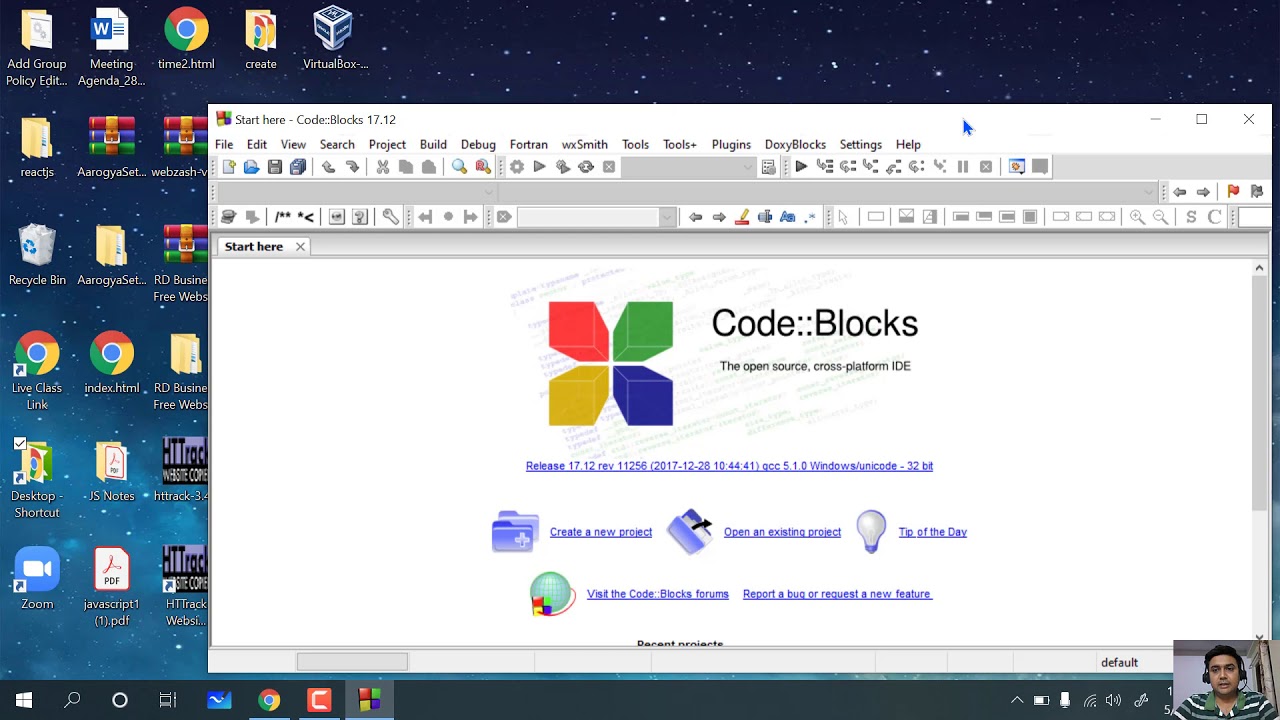This screenshot has height=720, width=1280.
Task: Click the Various info debugger icon
Action: click(1040, 167)
